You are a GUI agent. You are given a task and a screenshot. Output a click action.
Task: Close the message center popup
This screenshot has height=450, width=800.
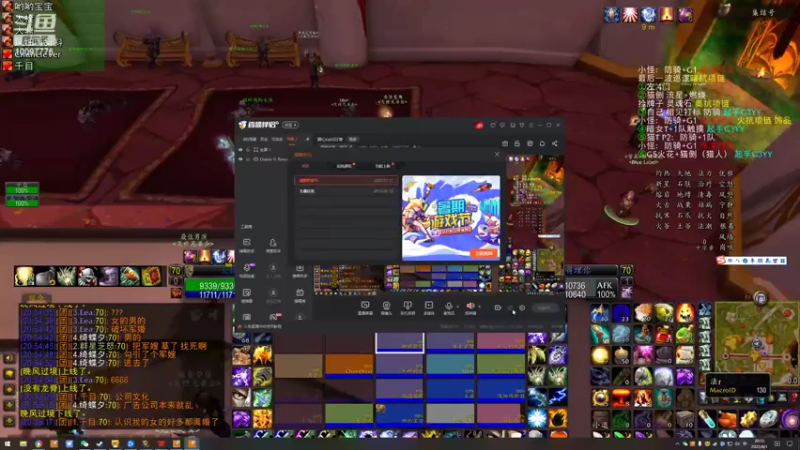coord(497,154)
